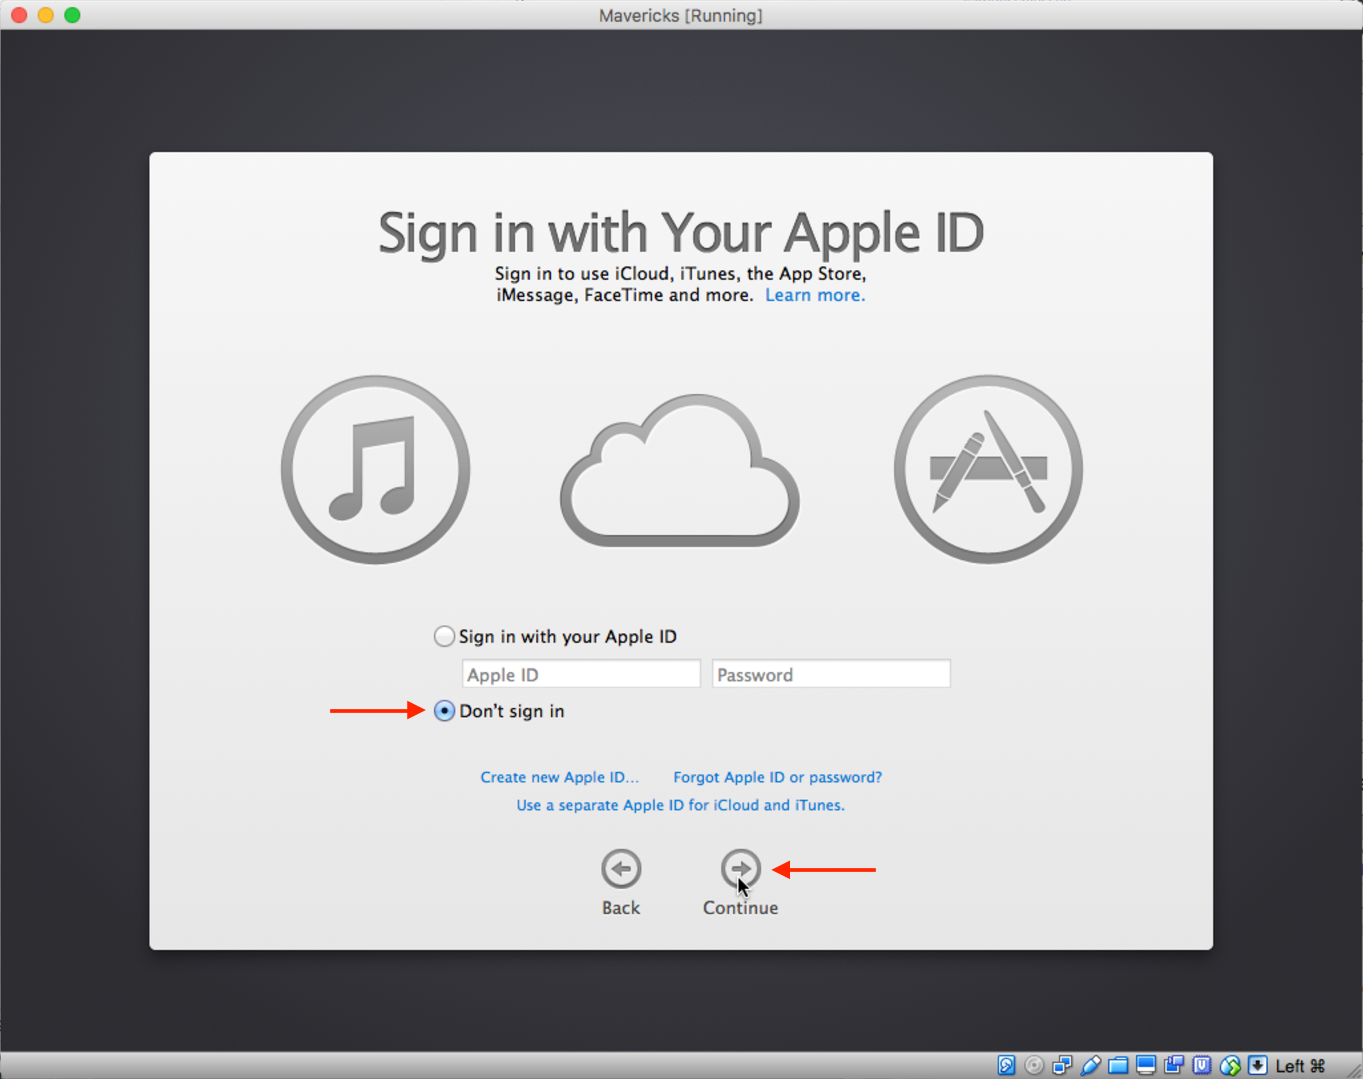Screen dimensions: 1363x1079
Task: Open the "Learn more." link
Action: coord(814,295)
